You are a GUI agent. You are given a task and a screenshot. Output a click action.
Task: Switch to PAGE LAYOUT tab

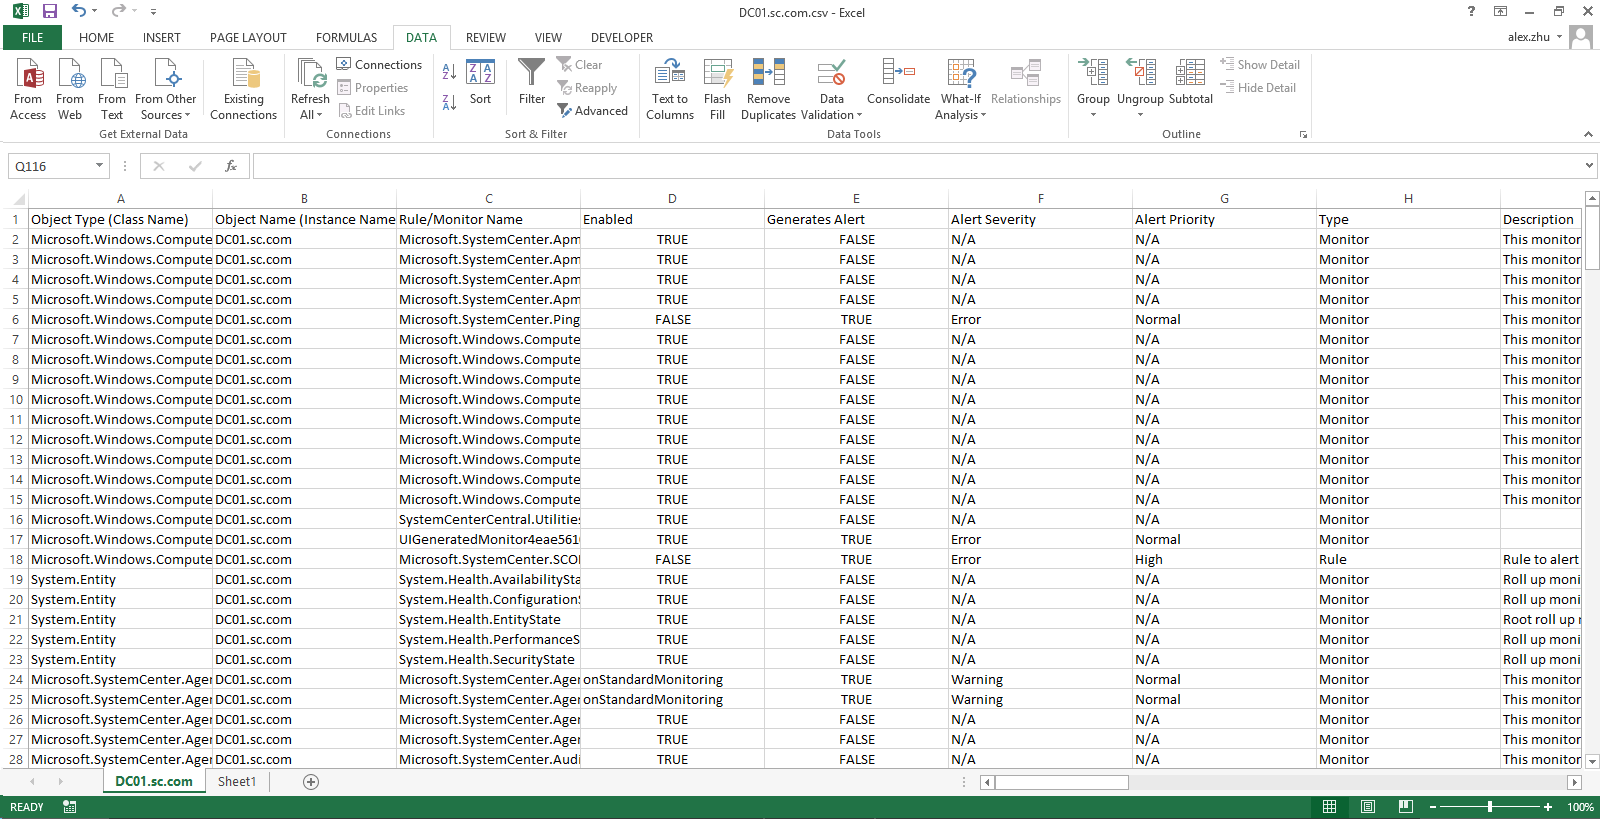point(248,37)
